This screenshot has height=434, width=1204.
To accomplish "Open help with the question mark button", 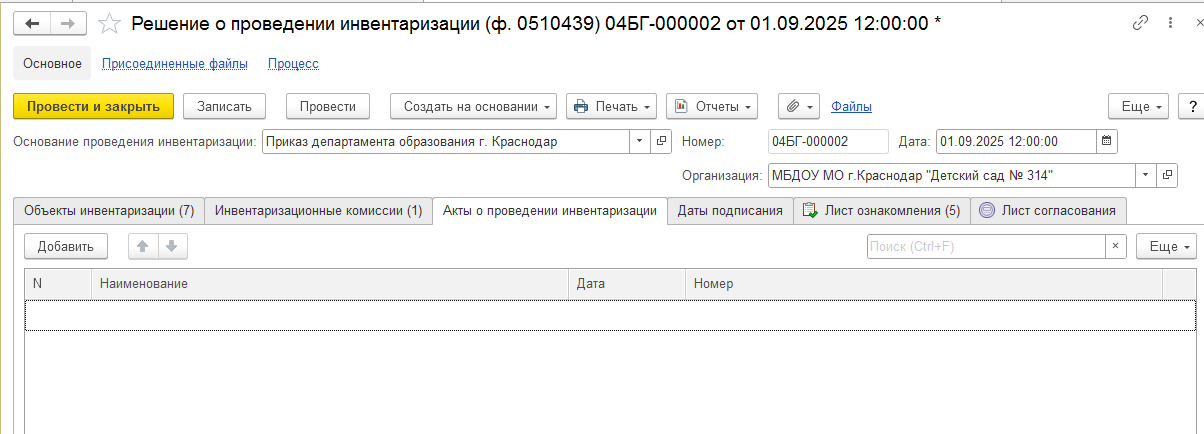I will coord(1191,106).
